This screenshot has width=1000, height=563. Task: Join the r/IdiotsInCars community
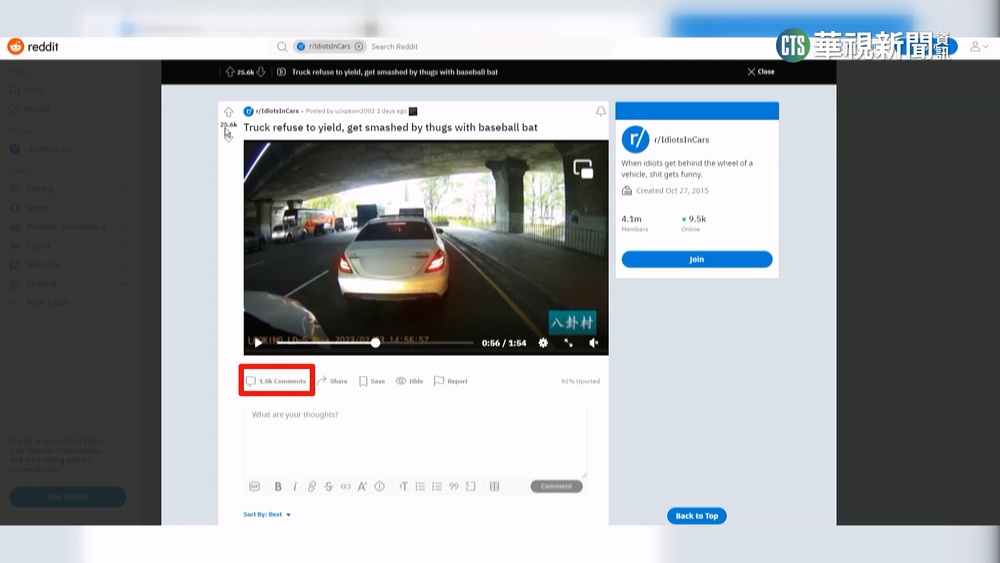tap(696, 259)
